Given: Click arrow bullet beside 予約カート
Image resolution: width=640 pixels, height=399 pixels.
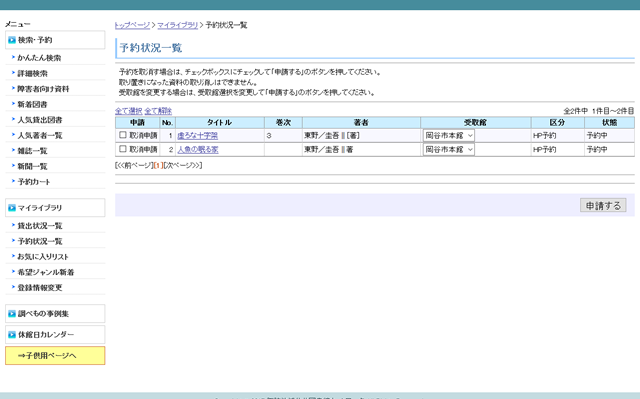Looking at the screenshot, I should point(13,181).
